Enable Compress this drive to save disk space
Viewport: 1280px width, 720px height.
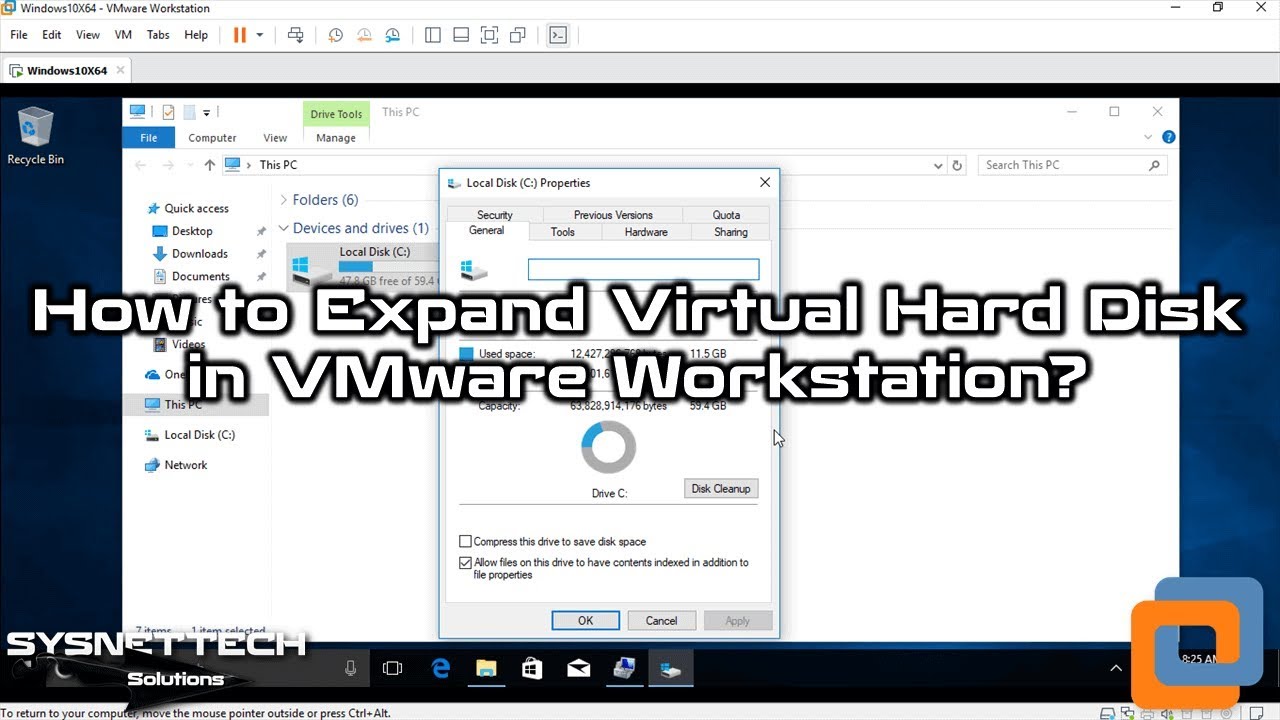click(465, 542)
